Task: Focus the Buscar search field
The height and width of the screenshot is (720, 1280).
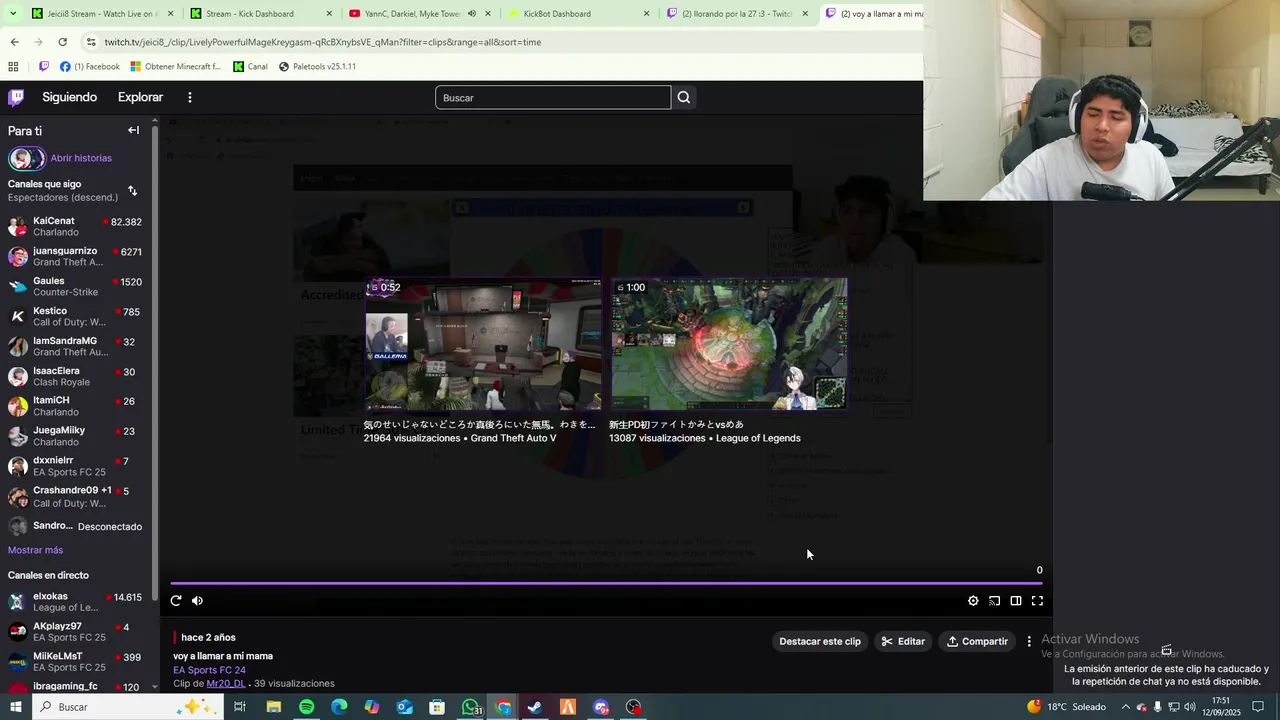Action: click(x=553, y=97)
